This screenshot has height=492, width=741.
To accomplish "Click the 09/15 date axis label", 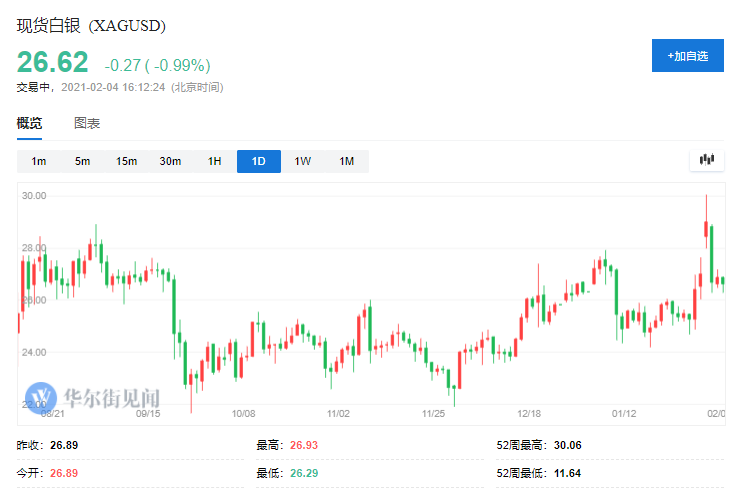I will tap(148, 412).
